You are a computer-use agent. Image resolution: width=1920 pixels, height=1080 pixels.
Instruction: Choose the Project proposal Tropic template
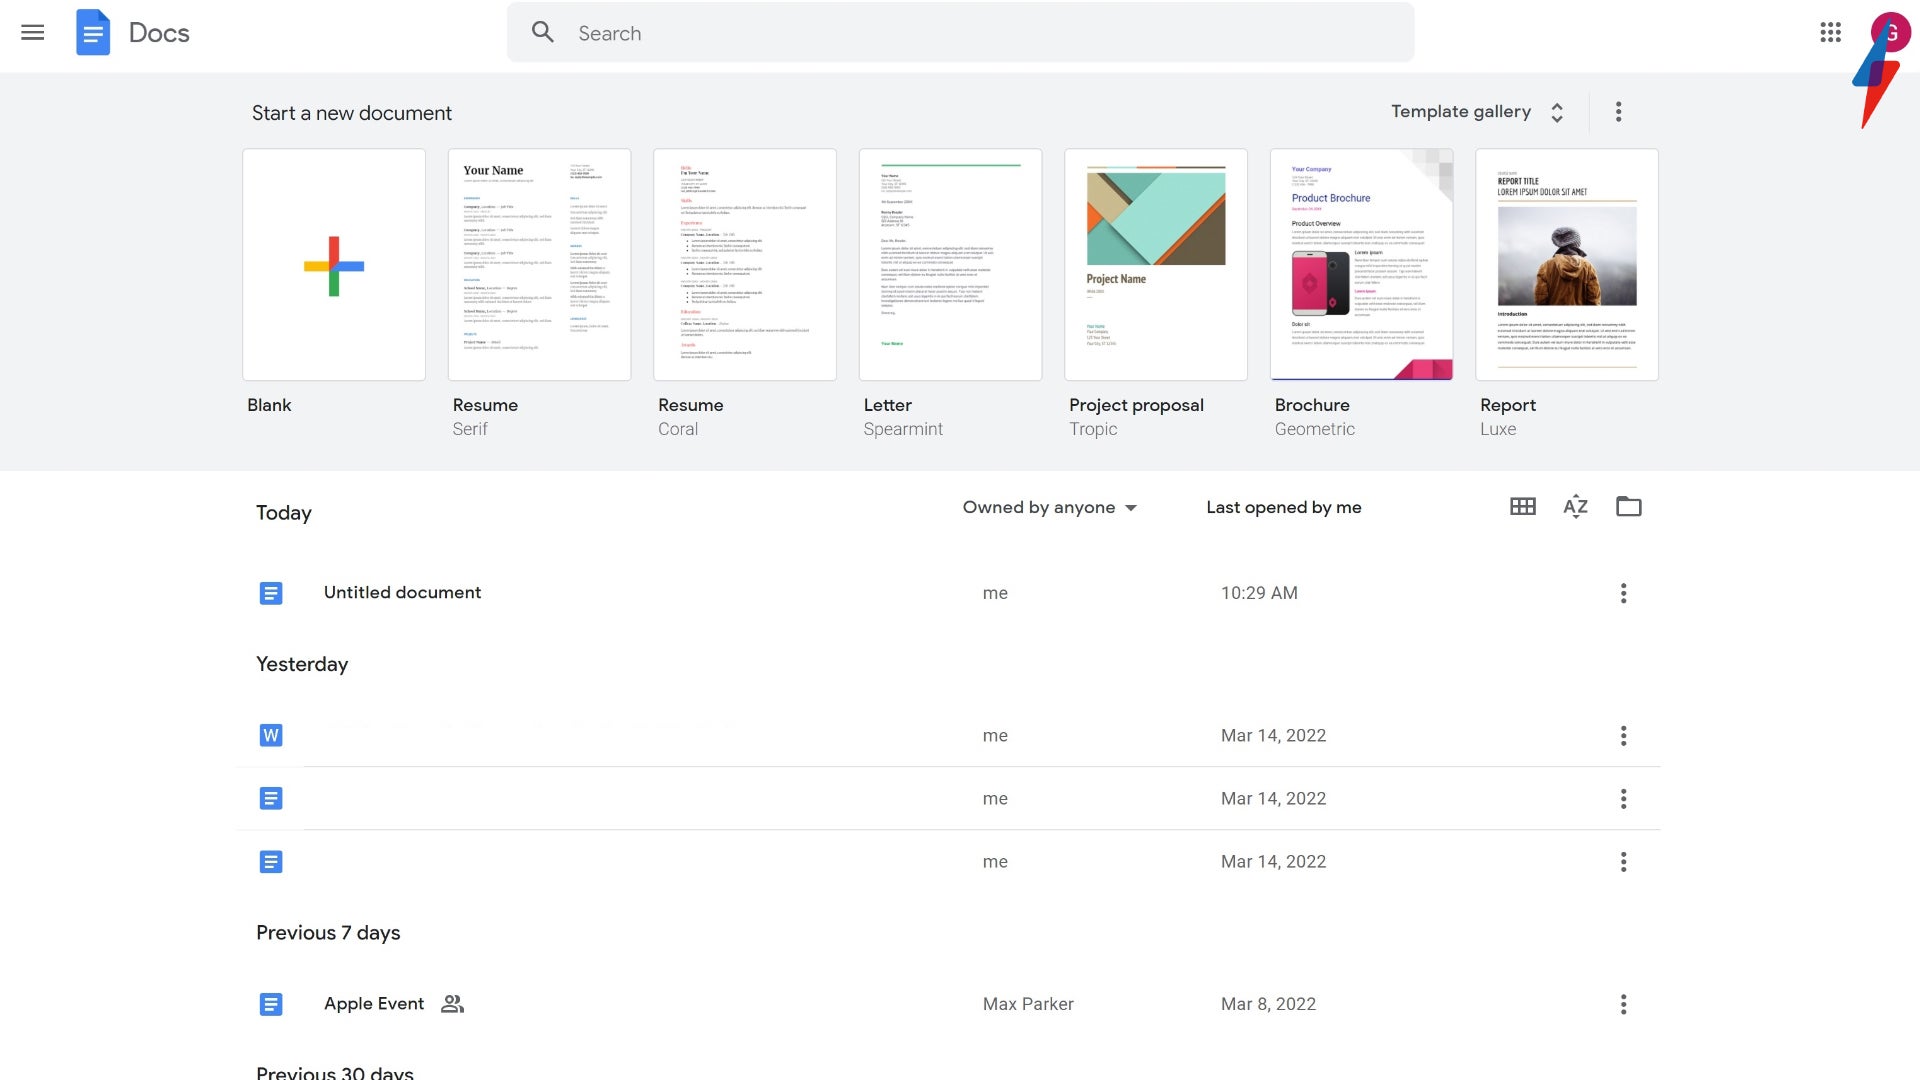pos(1156,265)
